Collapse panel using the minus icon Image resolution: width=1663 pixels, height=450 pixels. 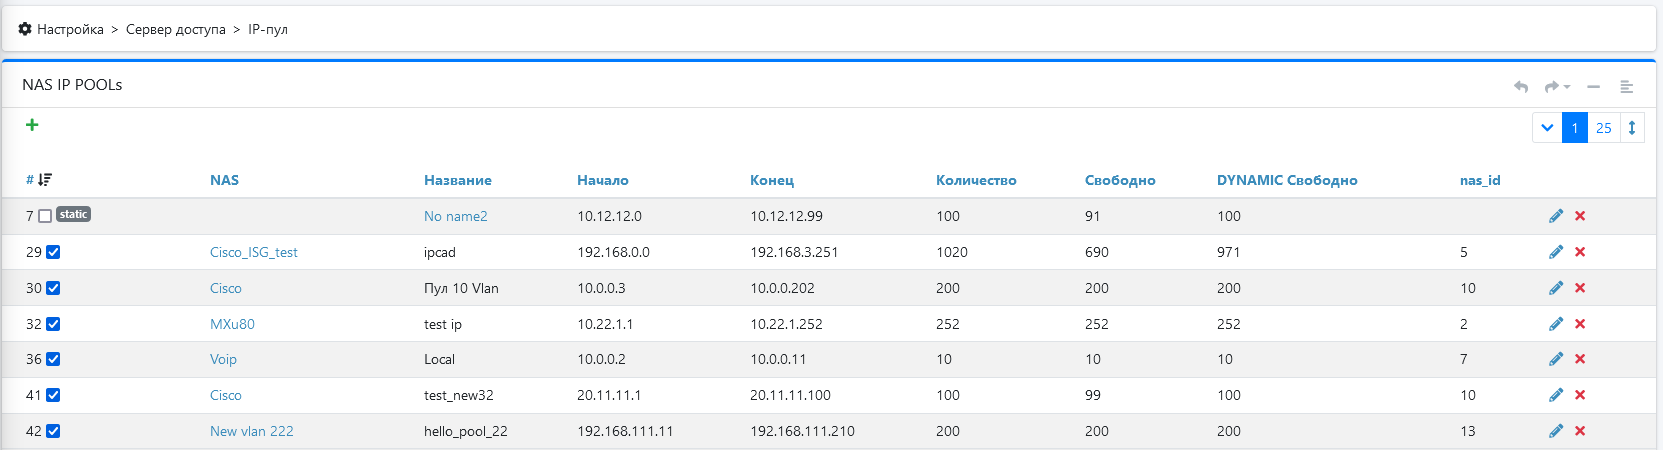point(1593,87)
